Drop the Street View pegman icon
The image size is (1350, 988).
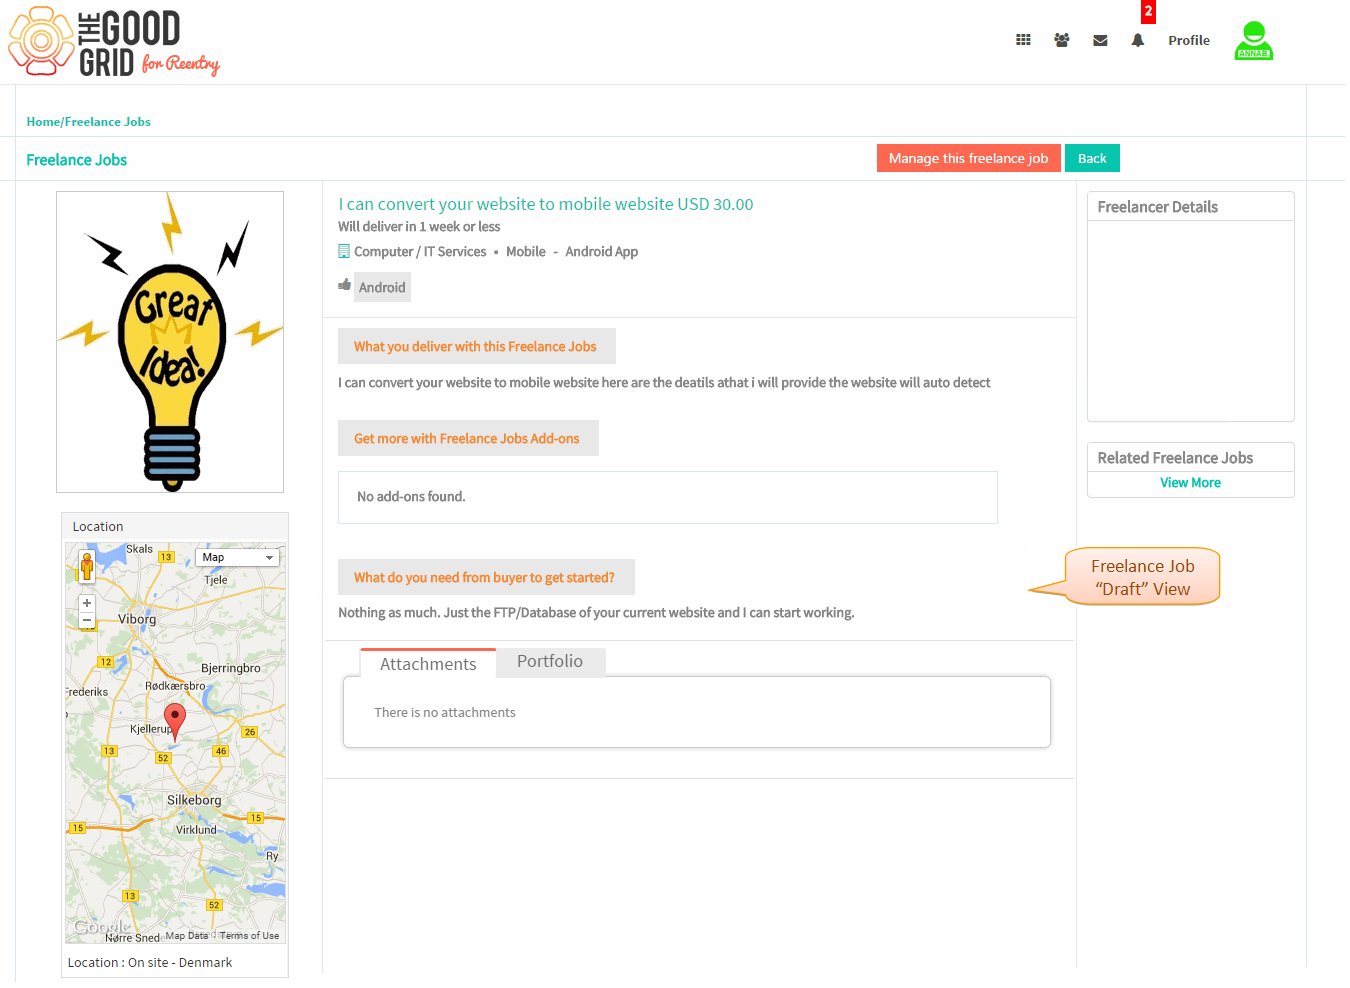pyautogui.click(x=87, y=566)
